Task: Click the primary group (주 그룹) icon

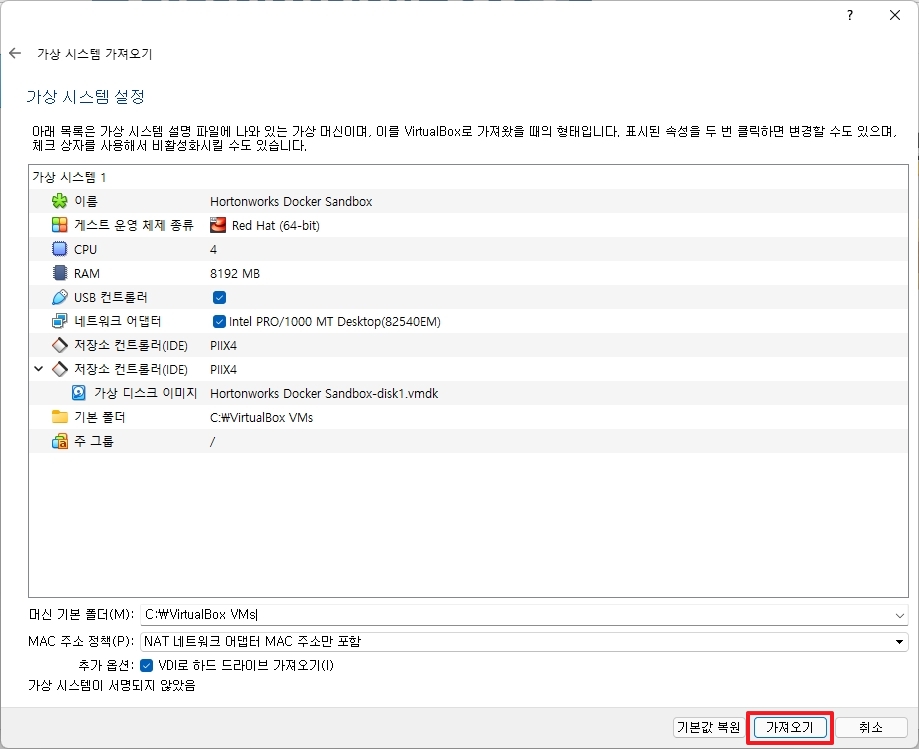Action: (59, 441)
